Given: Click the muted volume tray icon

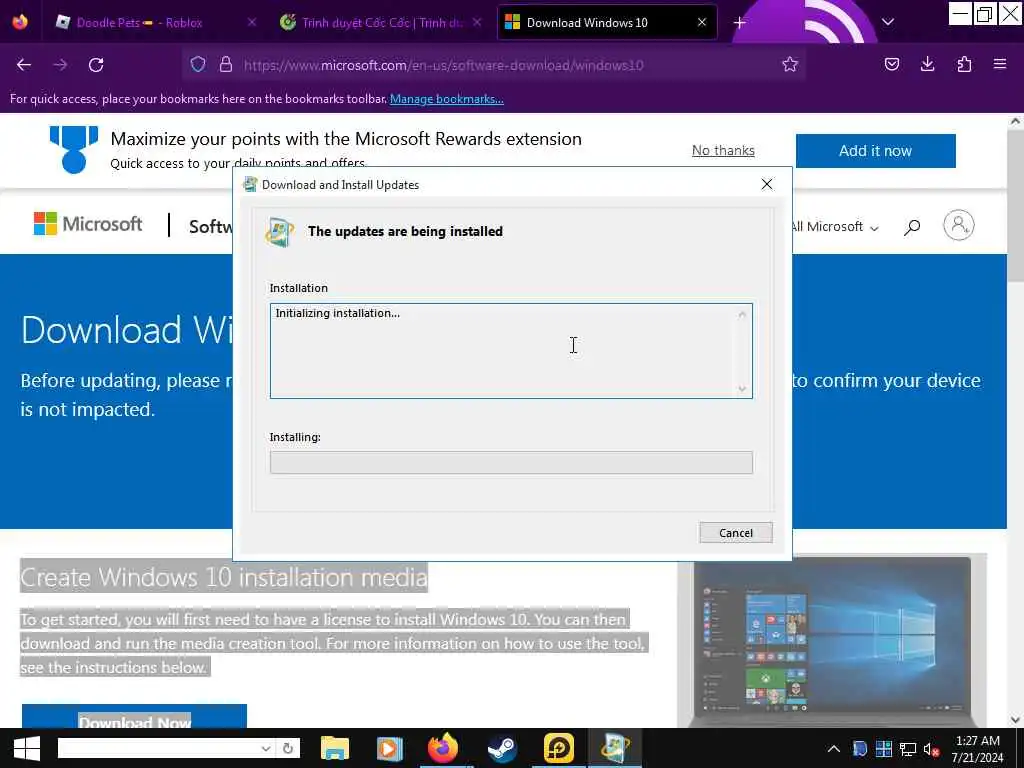Looking at the screenshot, I should coord(931,749).
